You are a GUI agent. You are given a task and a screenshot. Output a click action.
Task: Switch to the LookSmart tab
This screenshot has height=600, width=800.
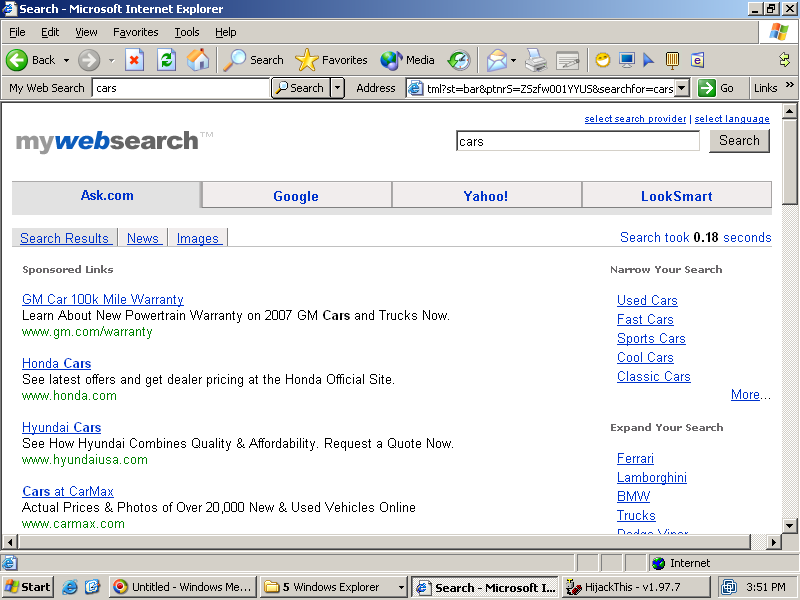[677, 196]
